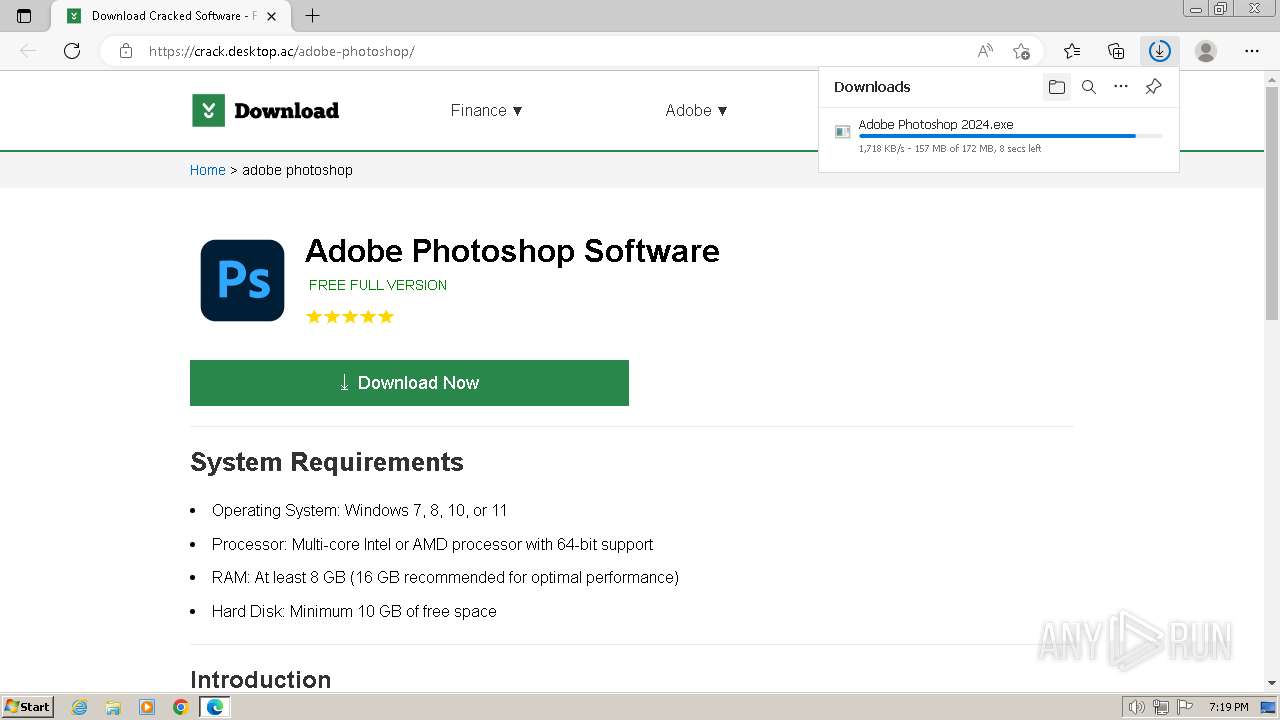Click the Photoshop Ps app icon
Image resolution: width=1280 pixels, height=720 pixels.
pyautogui.click(x=242, y=280)
